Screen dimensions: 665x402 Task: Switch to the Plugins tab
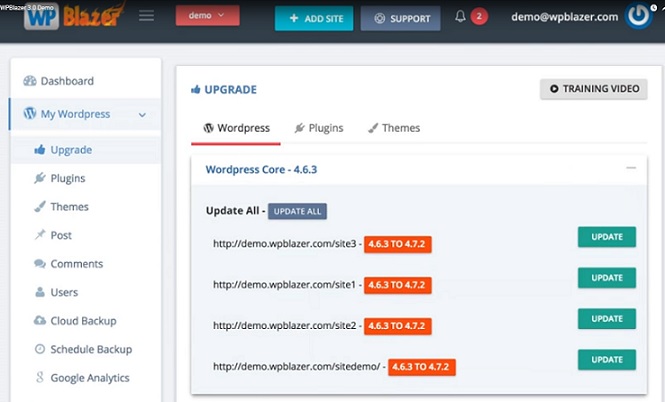pyautogui.click(x=319, y=128)
